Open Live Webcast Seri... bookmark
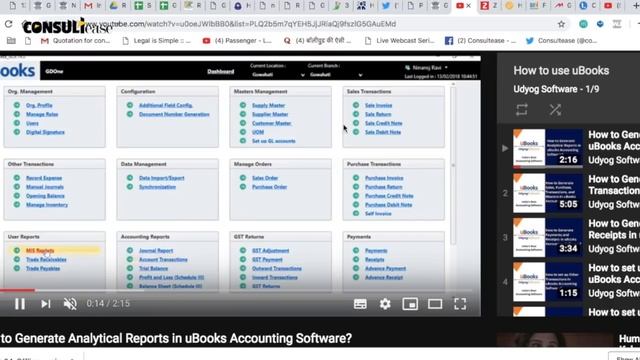 (x=400, y=41)
